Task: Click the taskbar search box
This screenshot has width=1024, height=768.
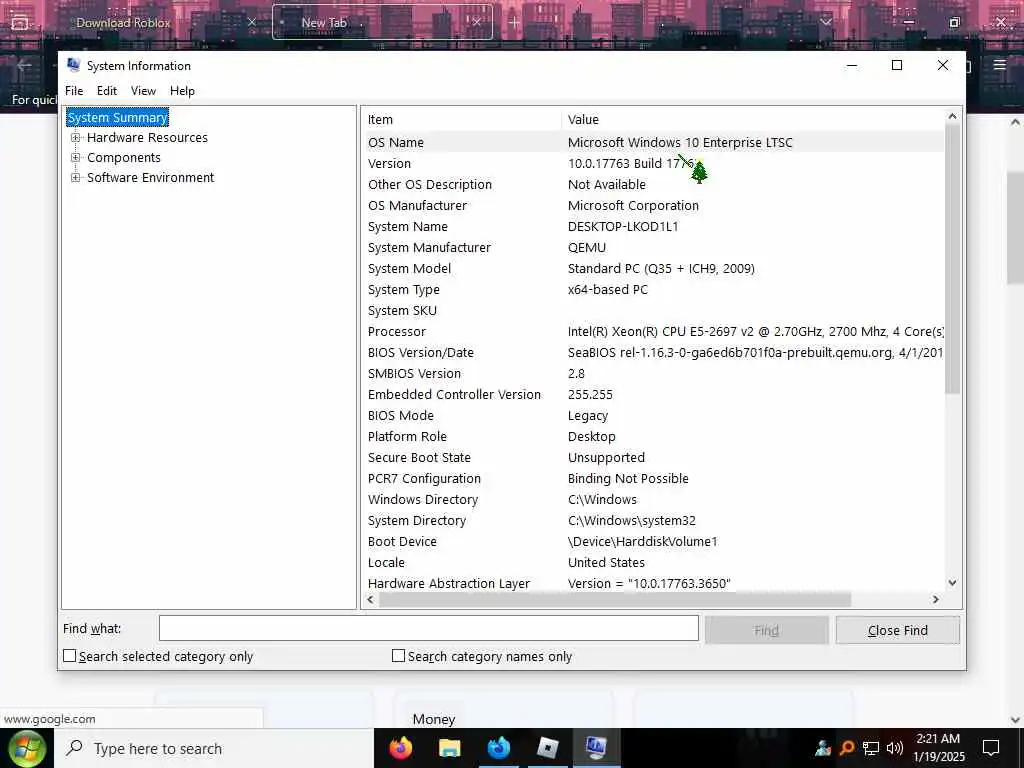Action: 214,748
